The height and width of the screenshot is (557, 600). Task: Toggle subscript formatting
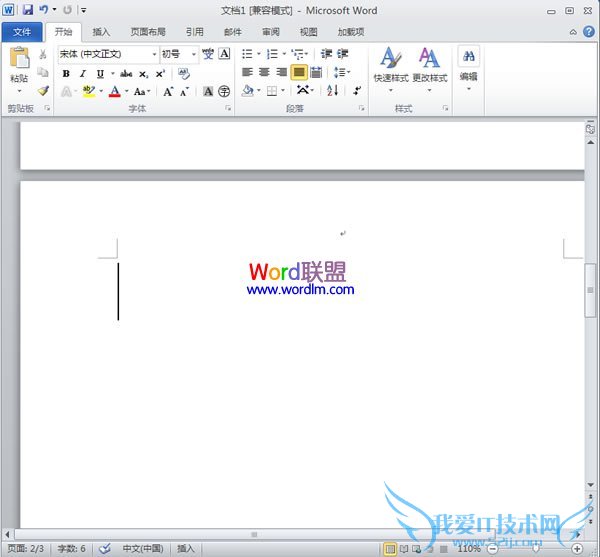click(143, 73)
